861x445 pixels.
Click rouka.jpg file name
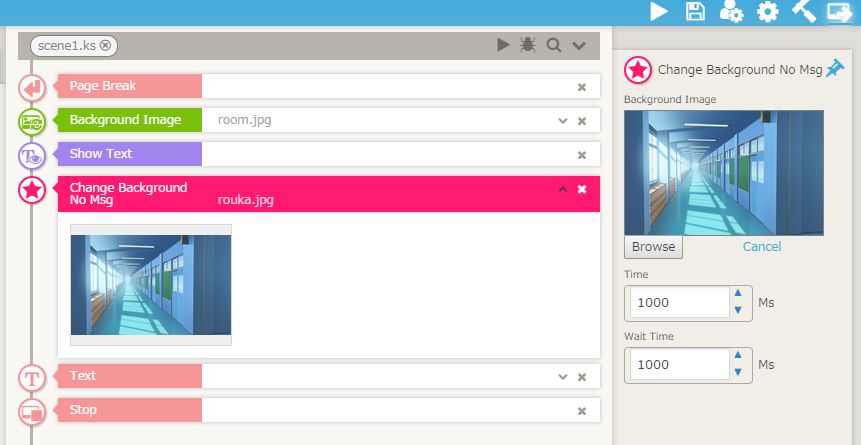(x=245, y=200)
